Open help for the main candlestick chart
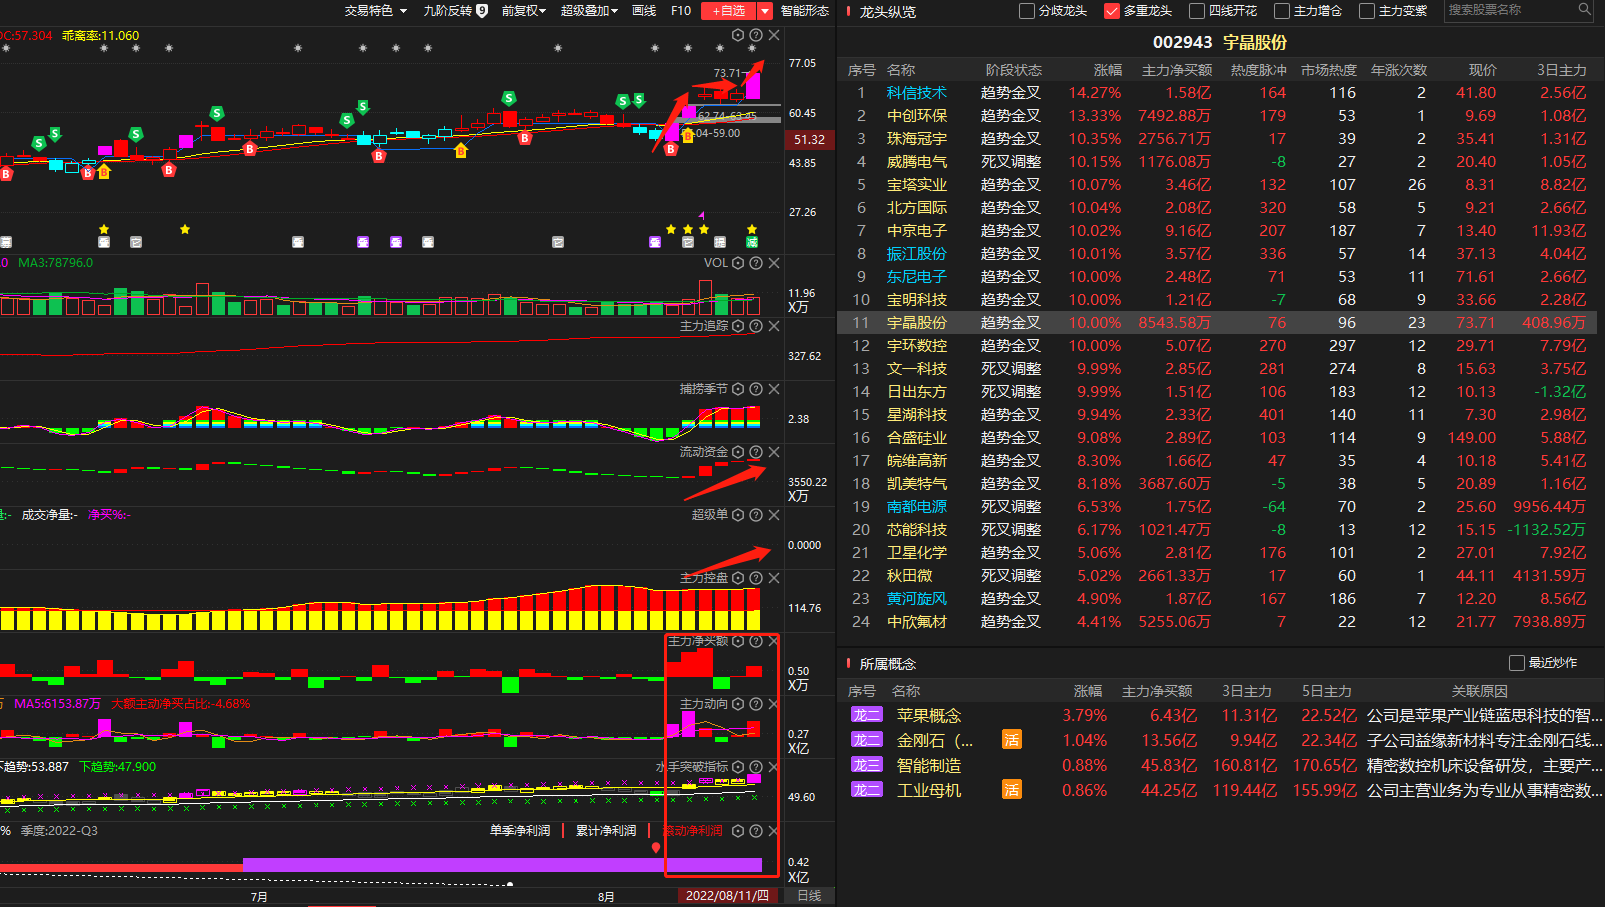The width and height of the screenshot is (1605, 907). coord(756,35)
